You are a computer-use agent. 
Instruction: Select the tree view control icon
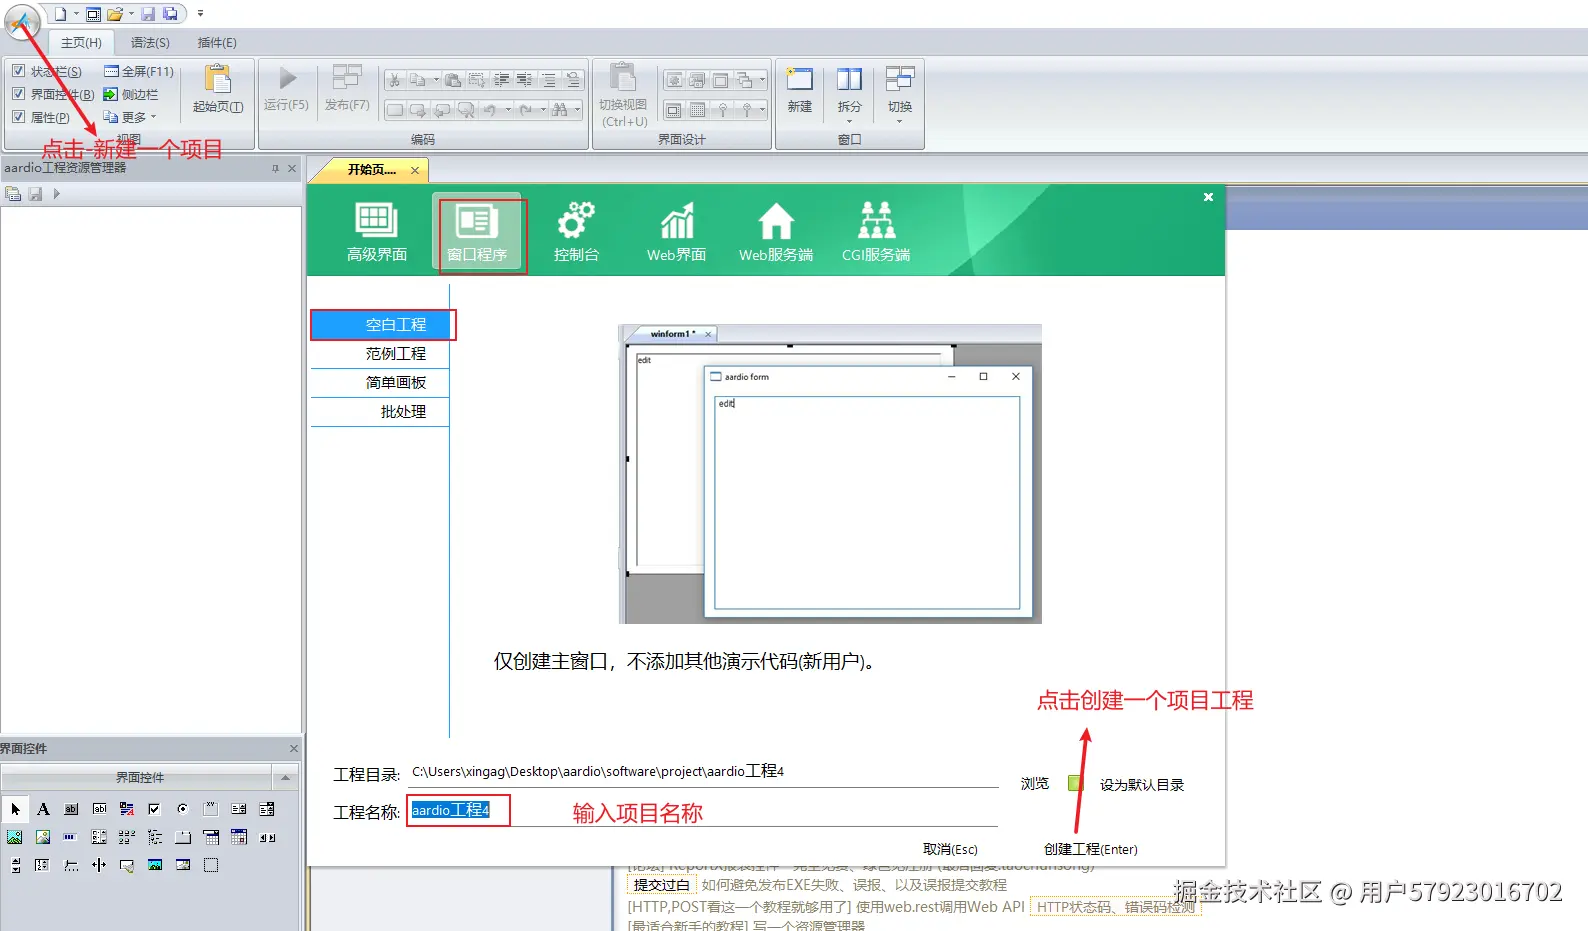pos(155,837)
